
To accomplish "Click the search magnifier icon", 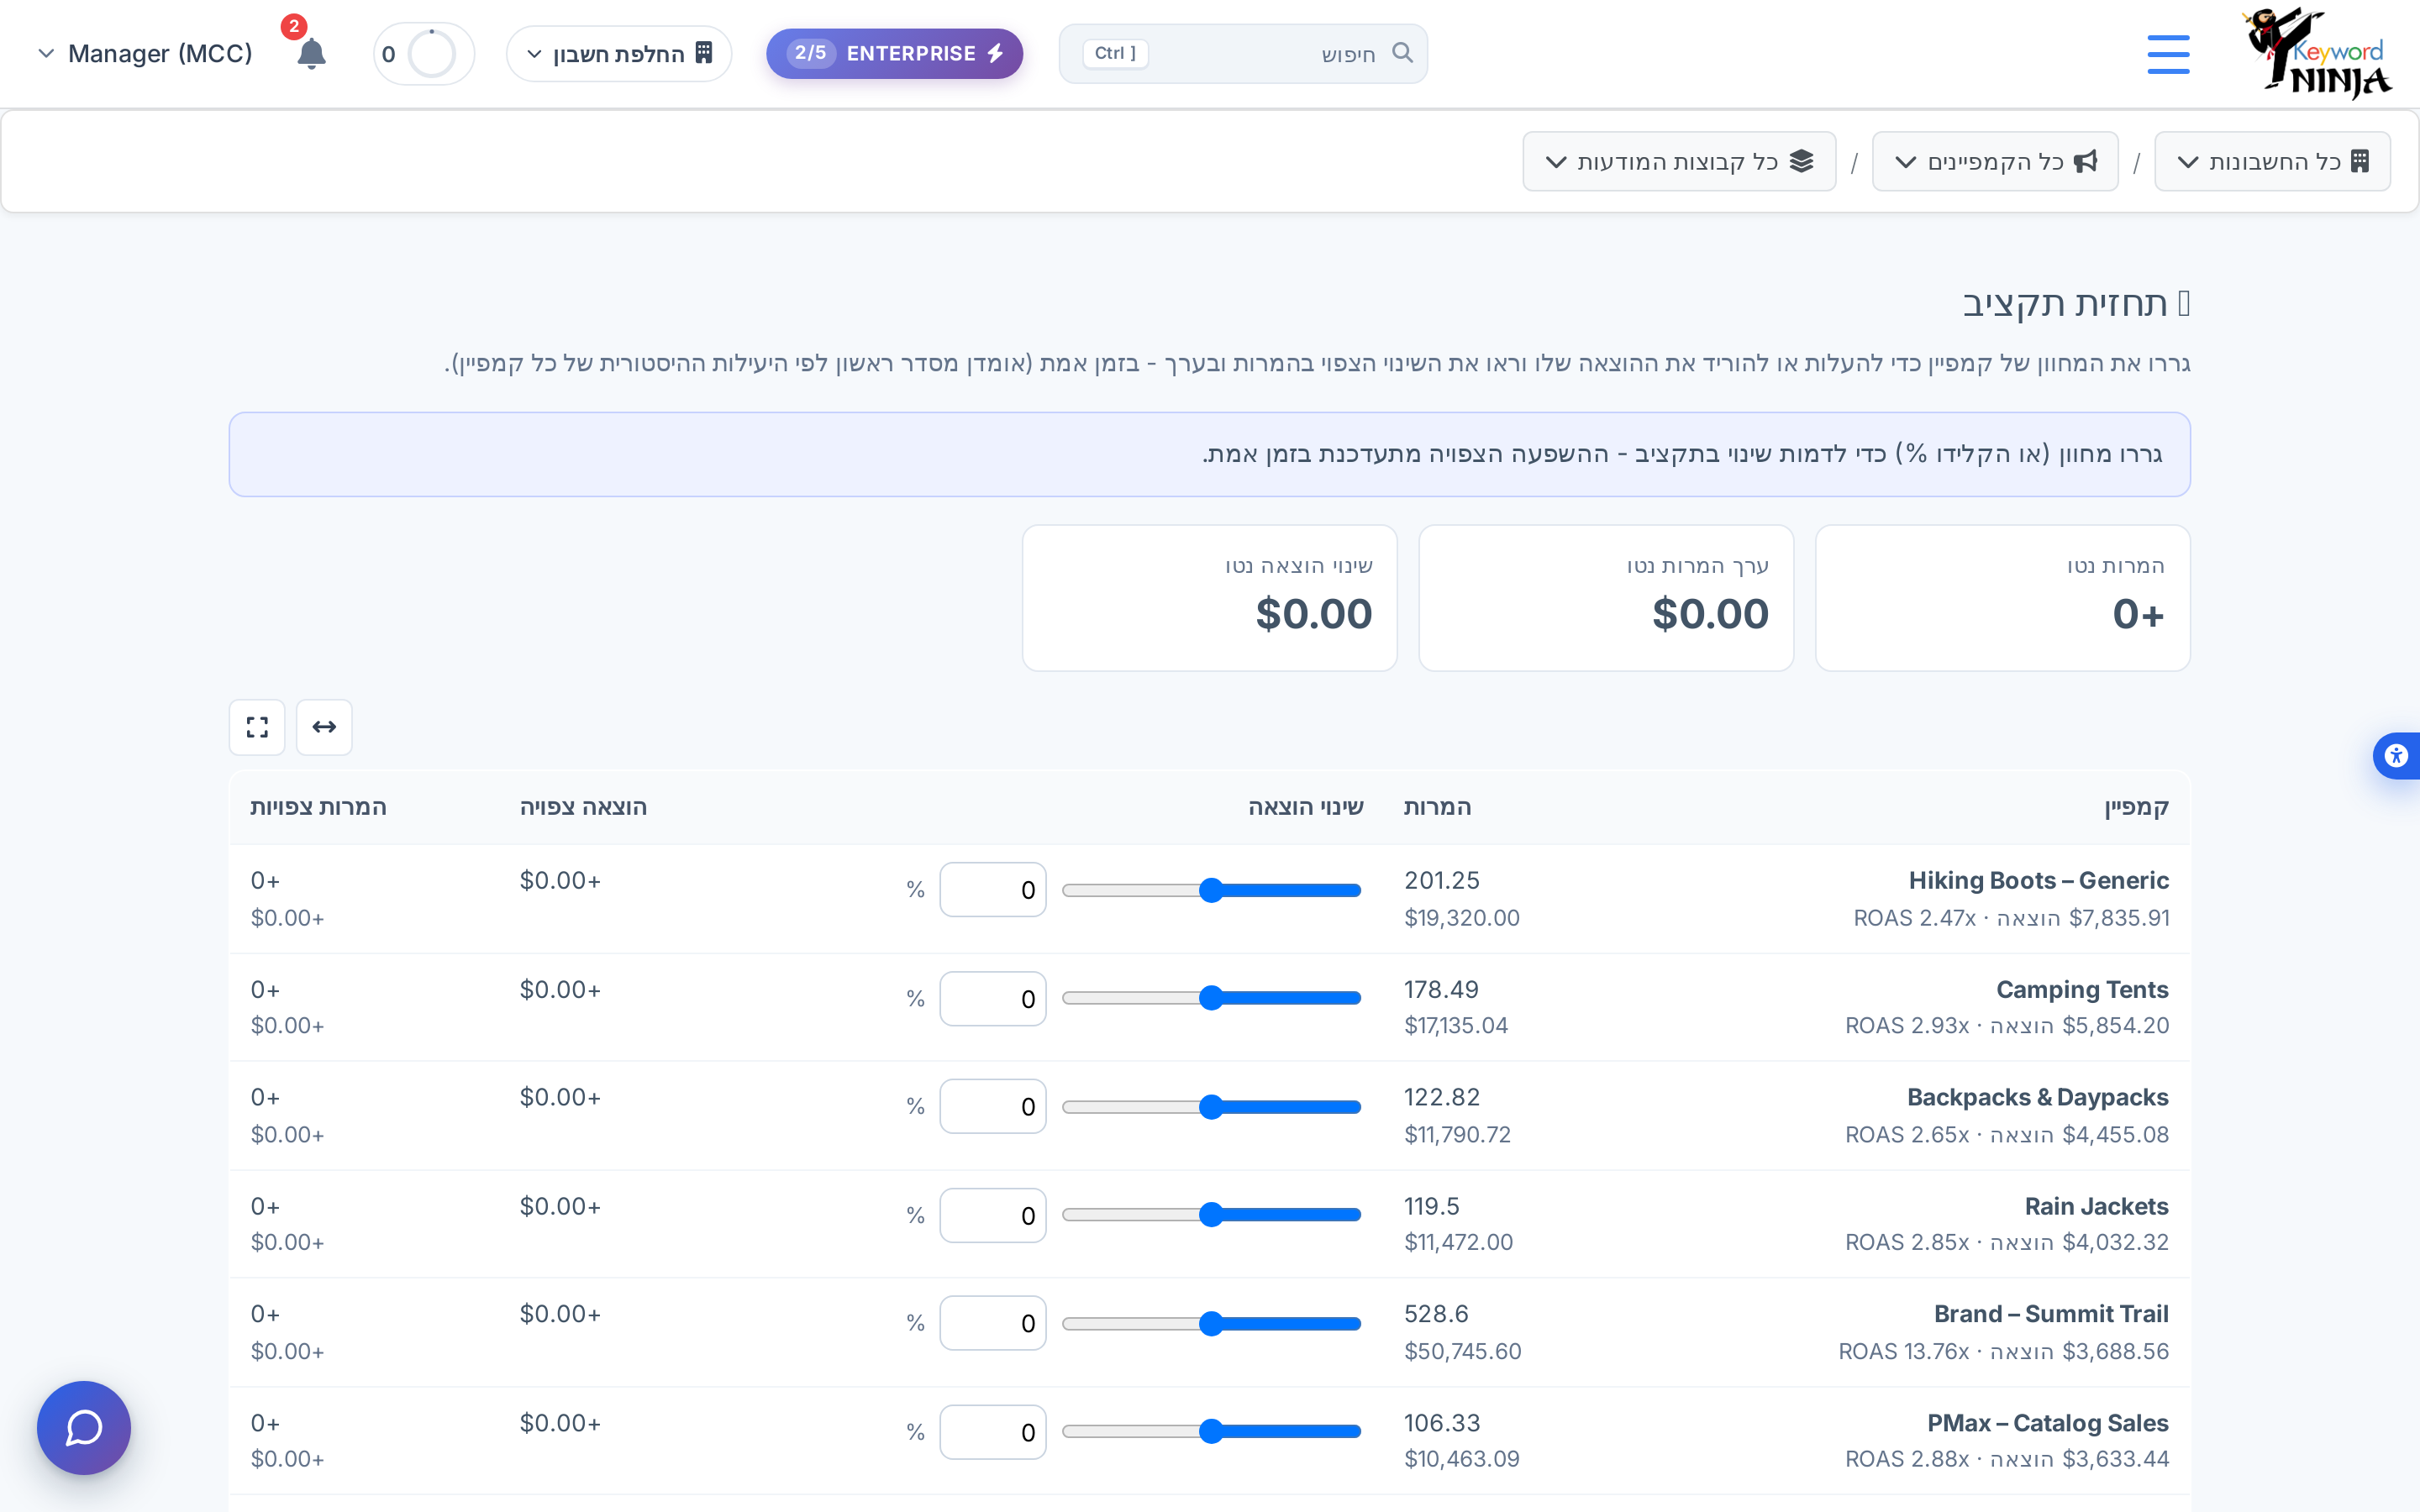I will (x=1402, y=53).
